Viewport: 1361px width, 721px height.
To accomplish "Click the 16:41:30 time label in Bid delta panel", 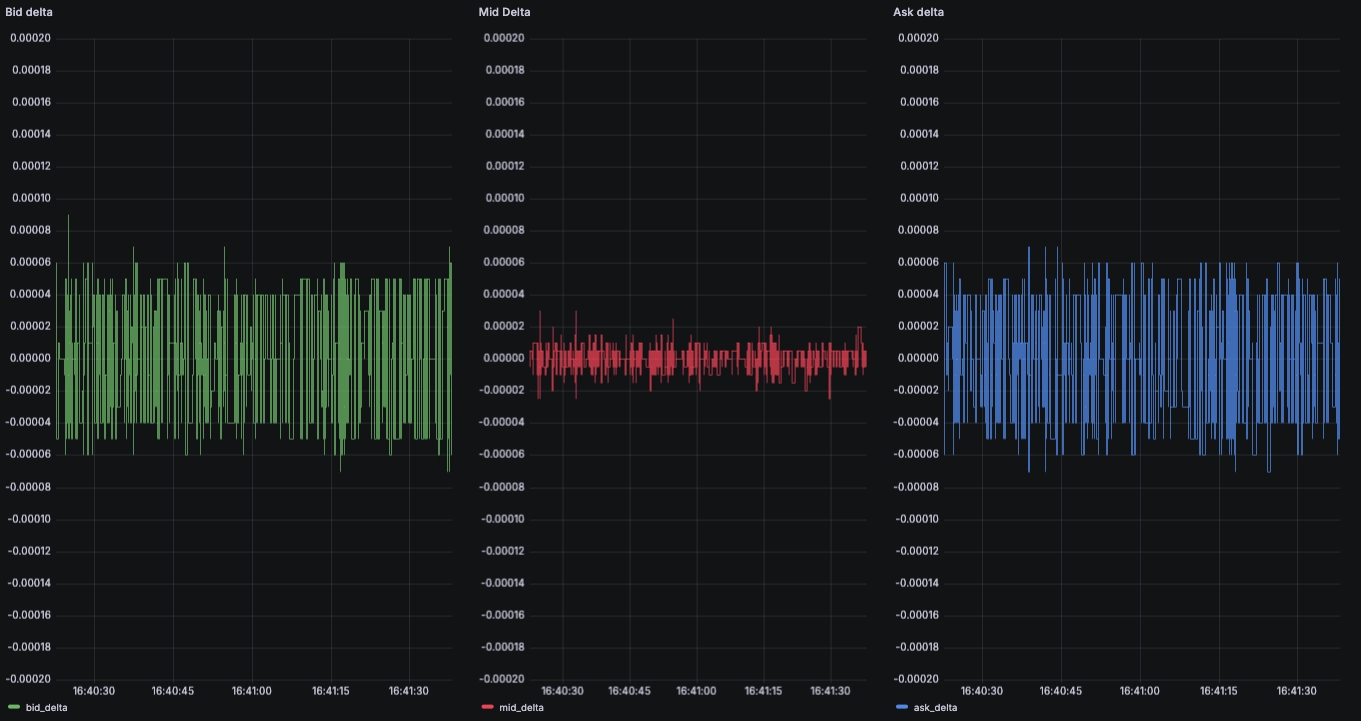I will point(409,691).
